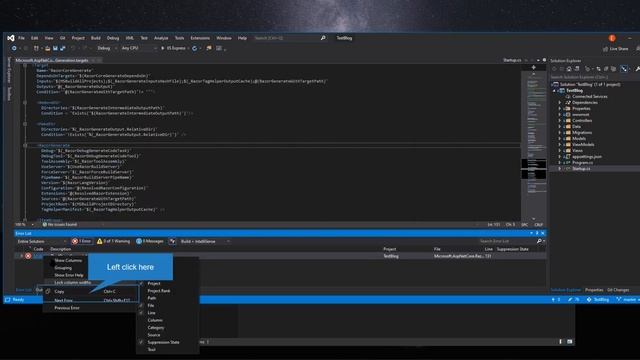
Task: Select Previous Error in context menu
Action: [67, 308]
